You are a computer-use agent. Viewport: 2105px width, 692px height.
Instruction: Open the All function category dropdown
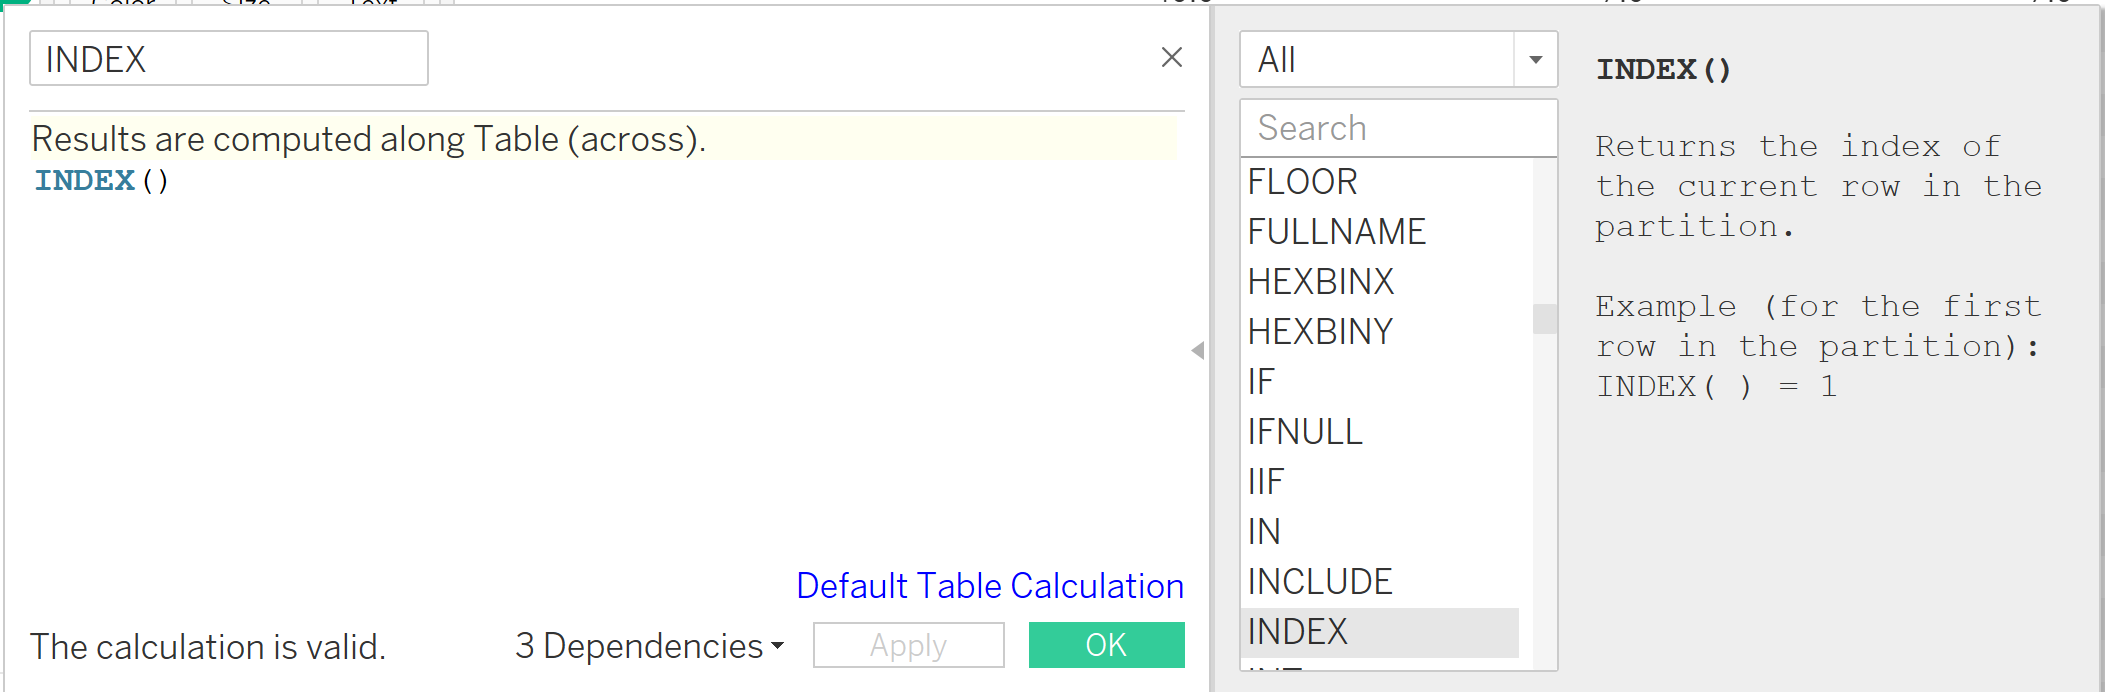(1535, 60)
